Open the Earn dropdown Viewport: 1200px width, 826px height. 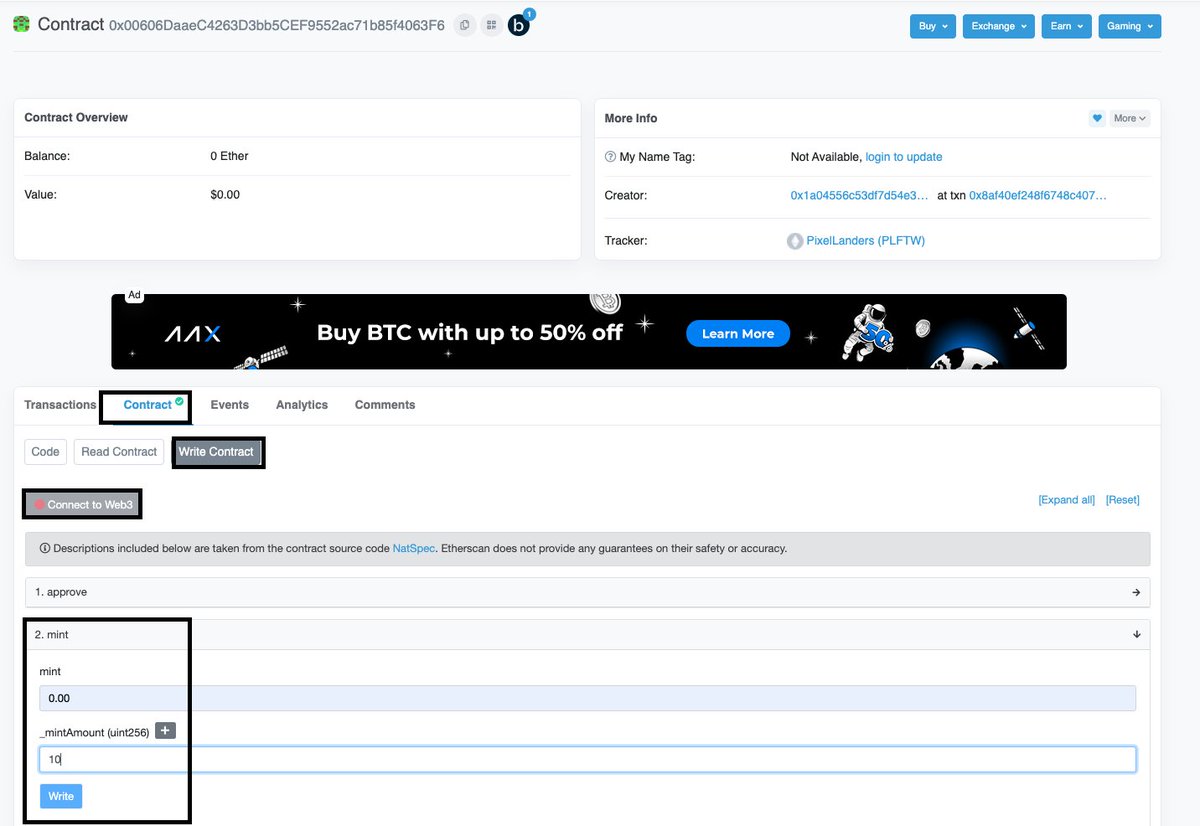tap(1066, 26)
